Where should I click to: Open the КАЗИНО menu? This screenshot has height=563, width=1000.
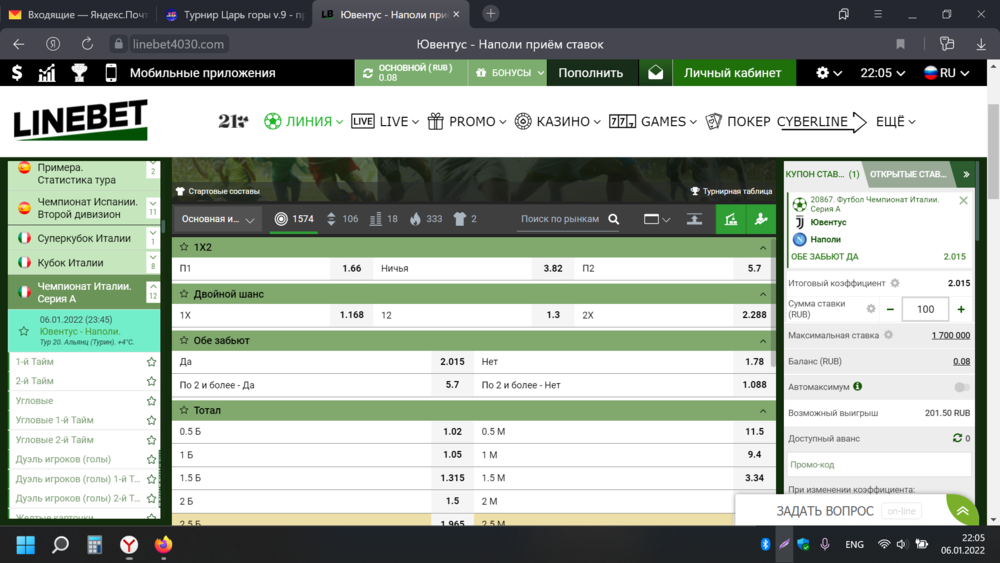tap(557, 121)
